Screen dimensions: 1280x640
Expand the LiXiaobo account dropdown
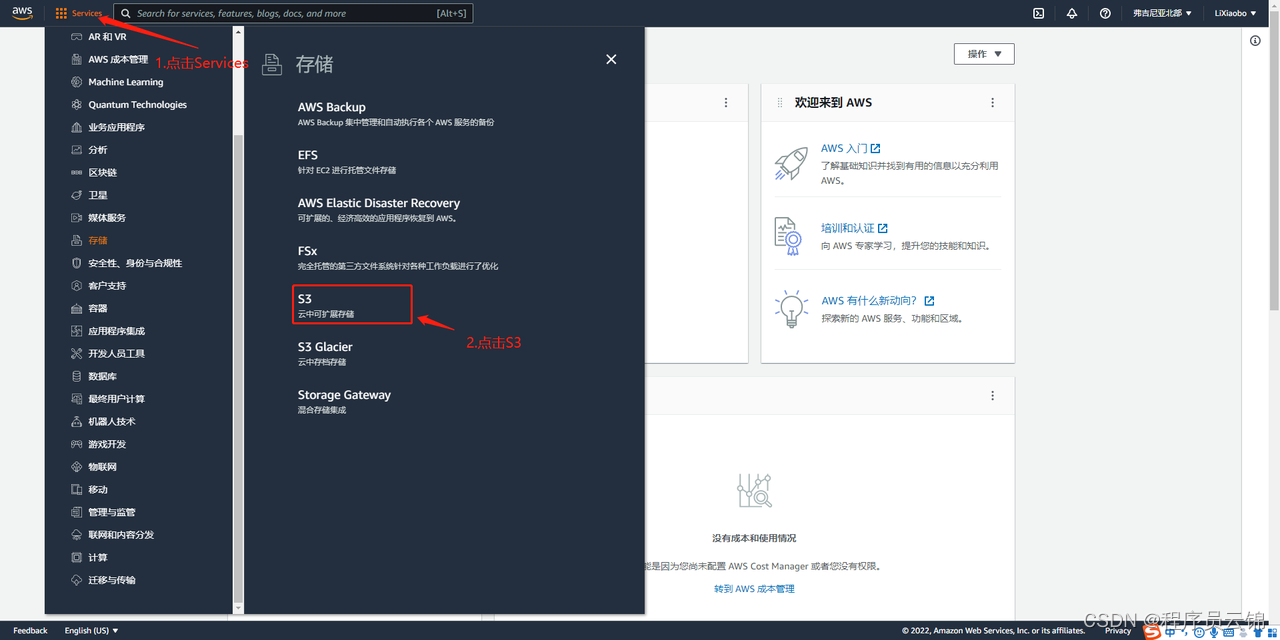1235,13
